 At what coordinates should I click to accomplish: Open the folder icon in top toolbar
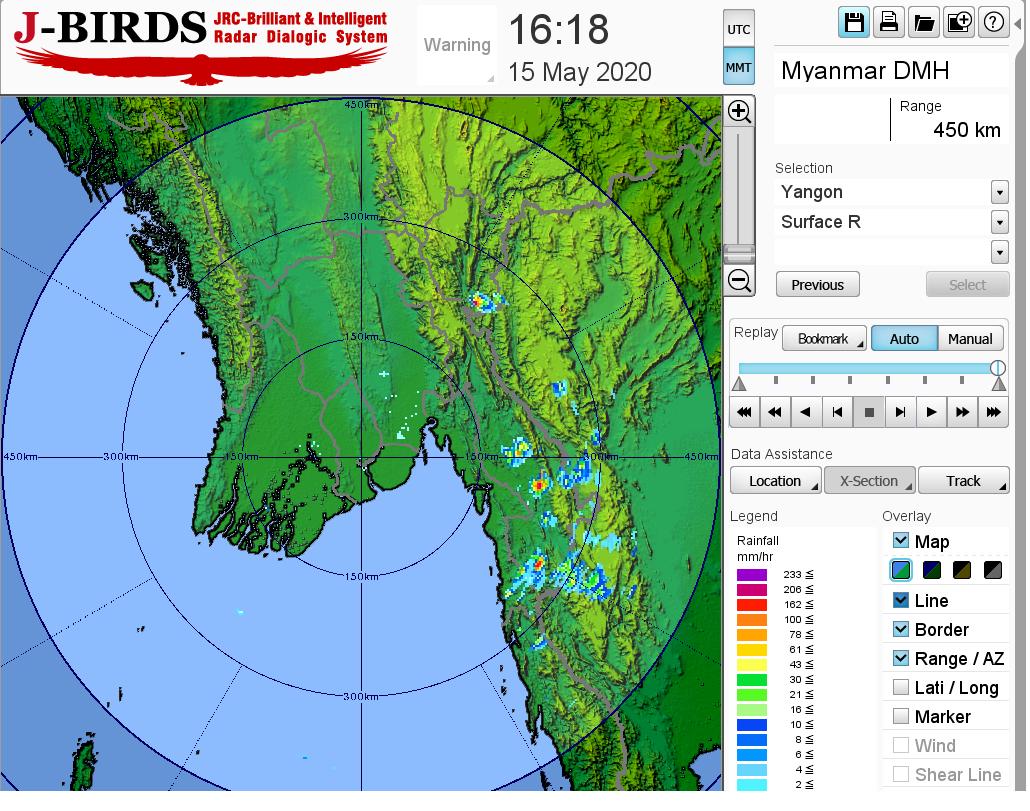coord(923,22)
